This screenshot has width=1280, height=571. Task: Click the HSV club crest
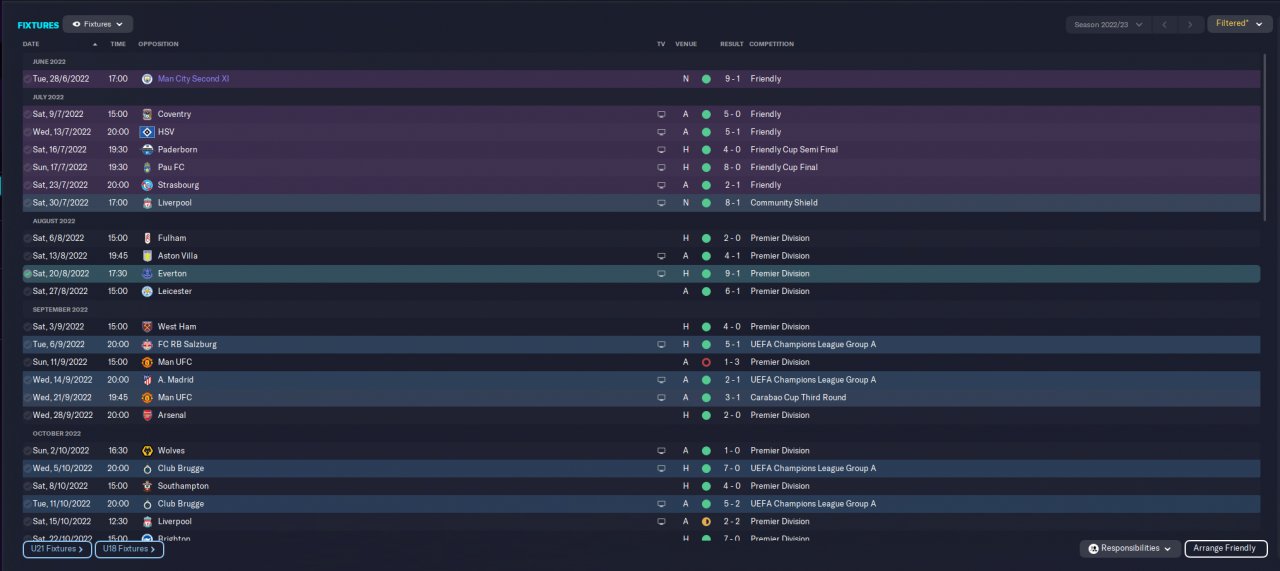[147, 132]
